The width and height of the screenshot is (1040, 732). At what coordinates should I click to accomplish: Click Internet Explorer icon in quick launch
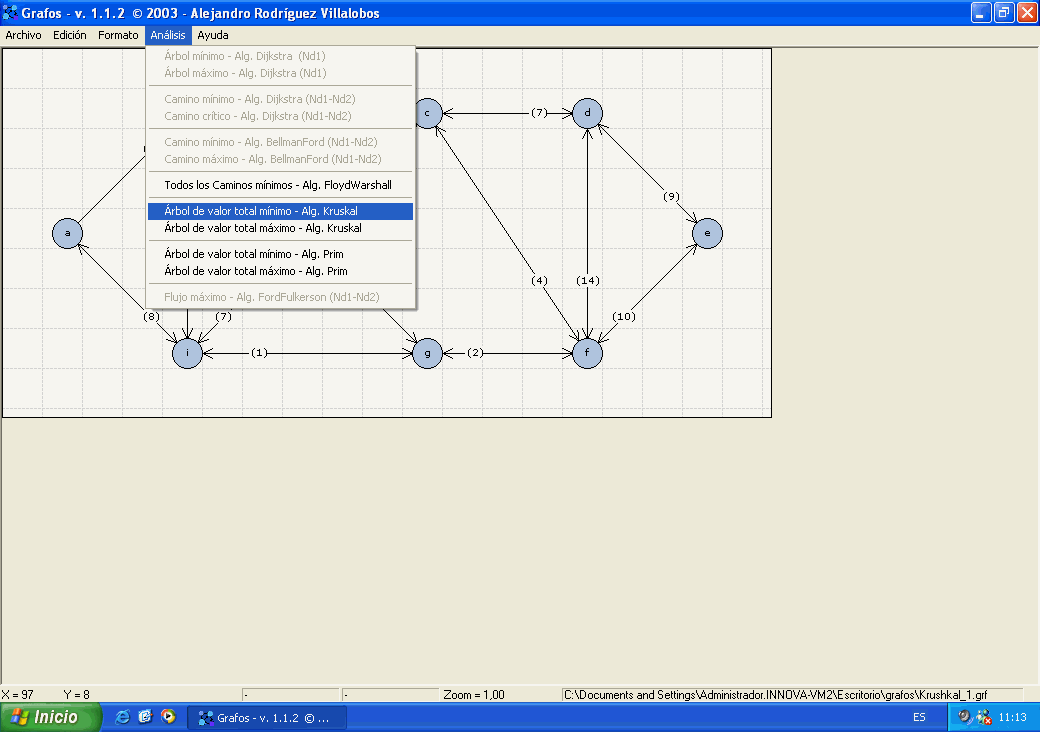[123, 717]
